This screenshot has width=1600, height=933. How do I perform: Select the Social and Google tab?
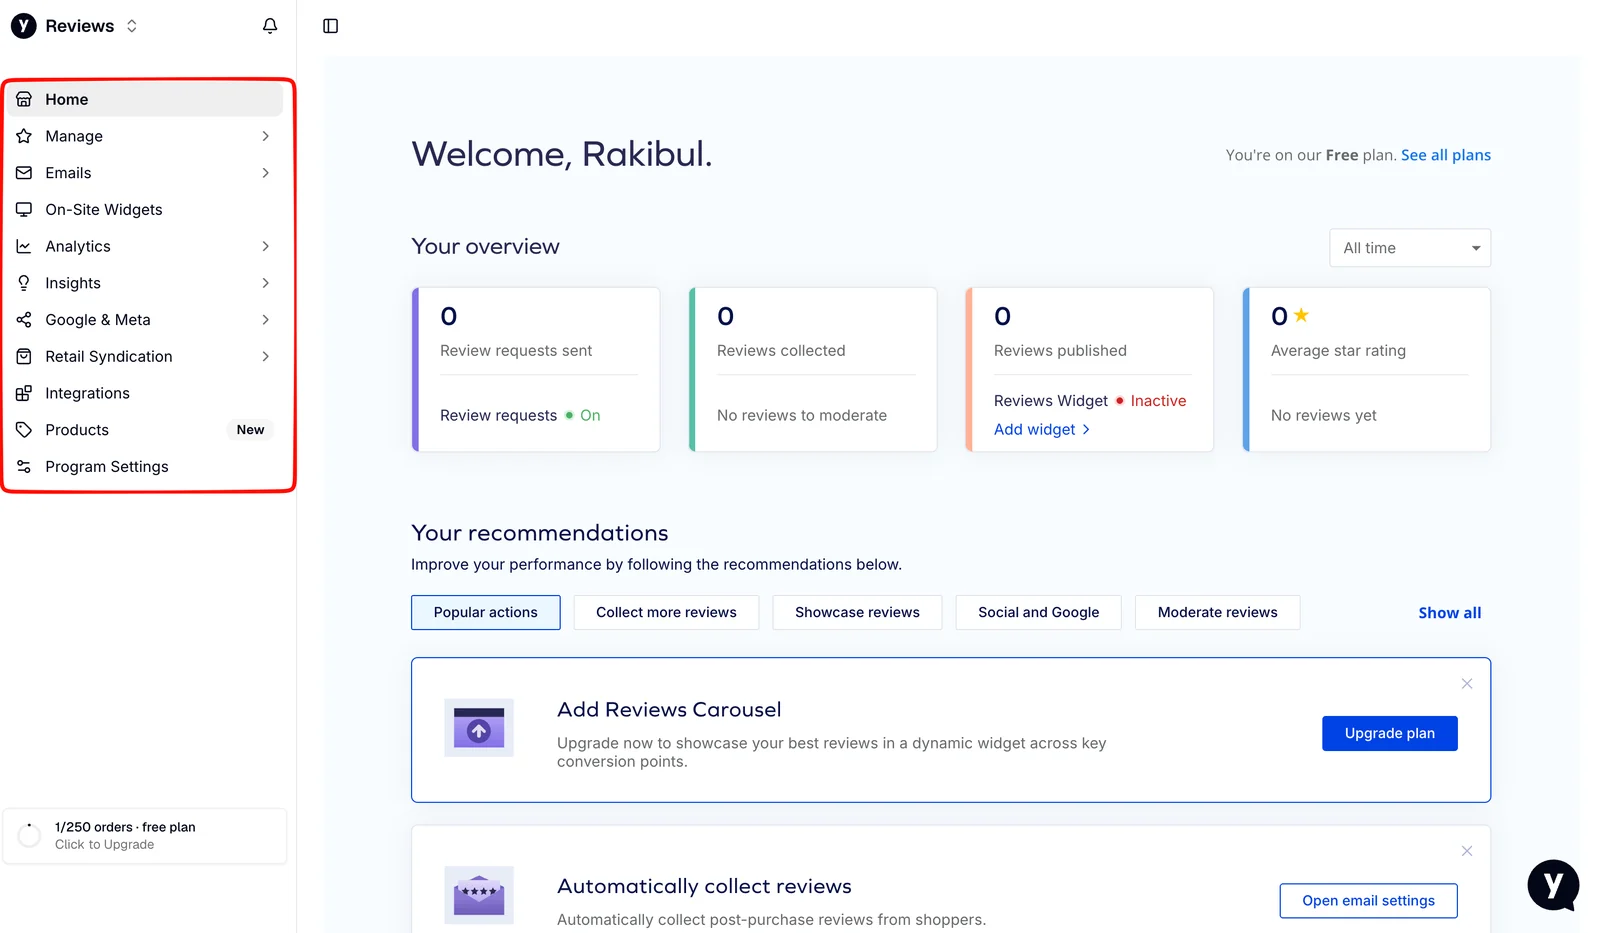pos(1038,612)
